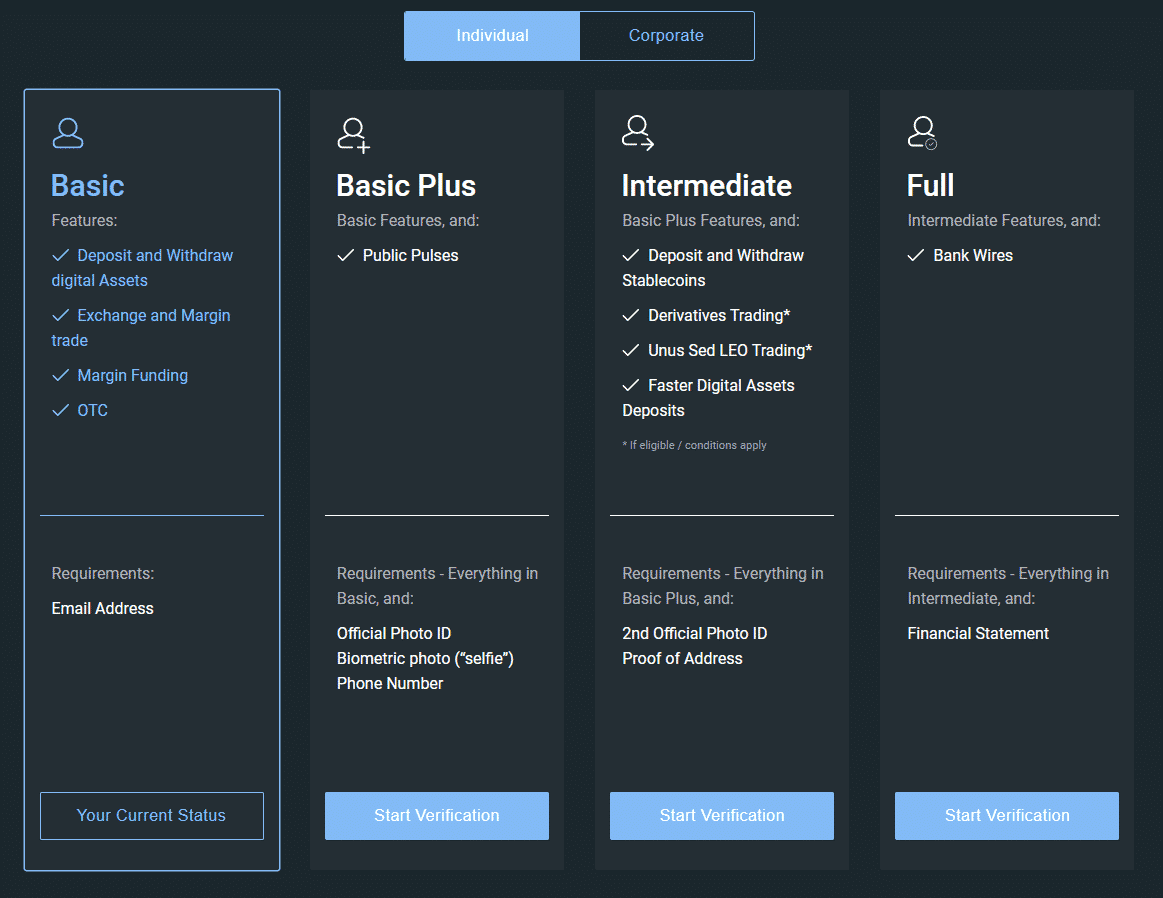Select the Basic Plus heading

coord(406,186)
